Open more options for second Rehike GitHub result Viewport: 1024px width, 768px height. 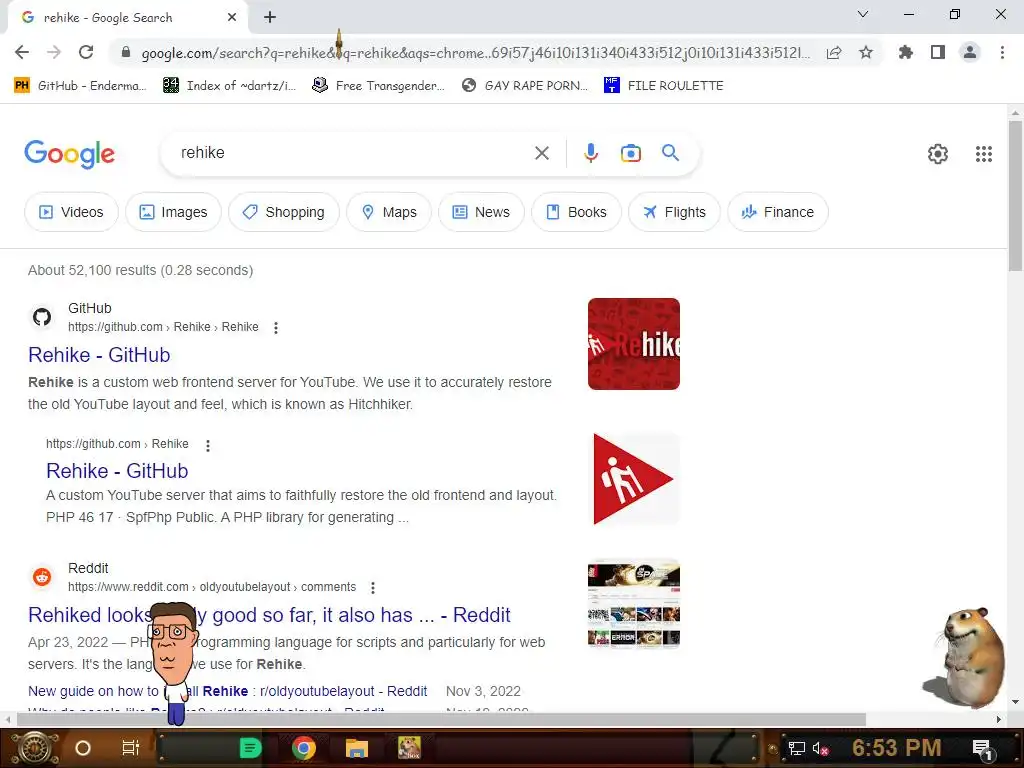[x=208, y=445]
